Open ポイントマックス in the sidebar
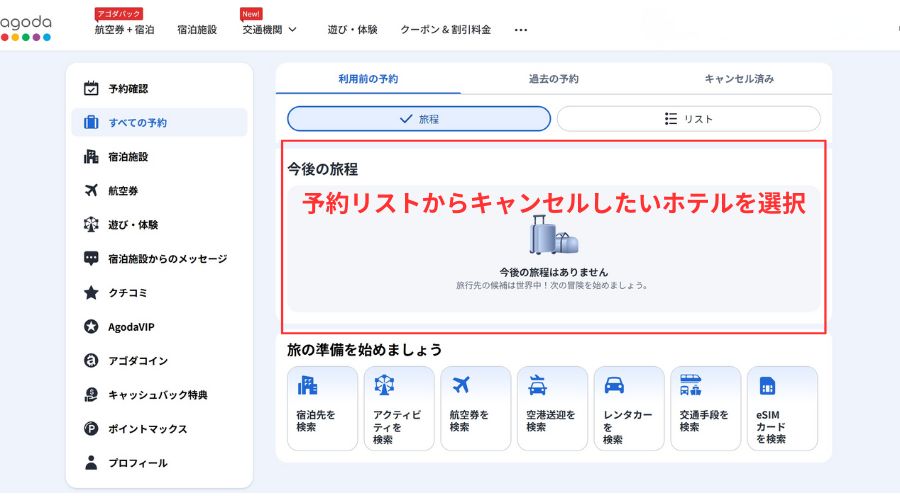This screenshot has height=500, width=900. (x=148, y=429)
